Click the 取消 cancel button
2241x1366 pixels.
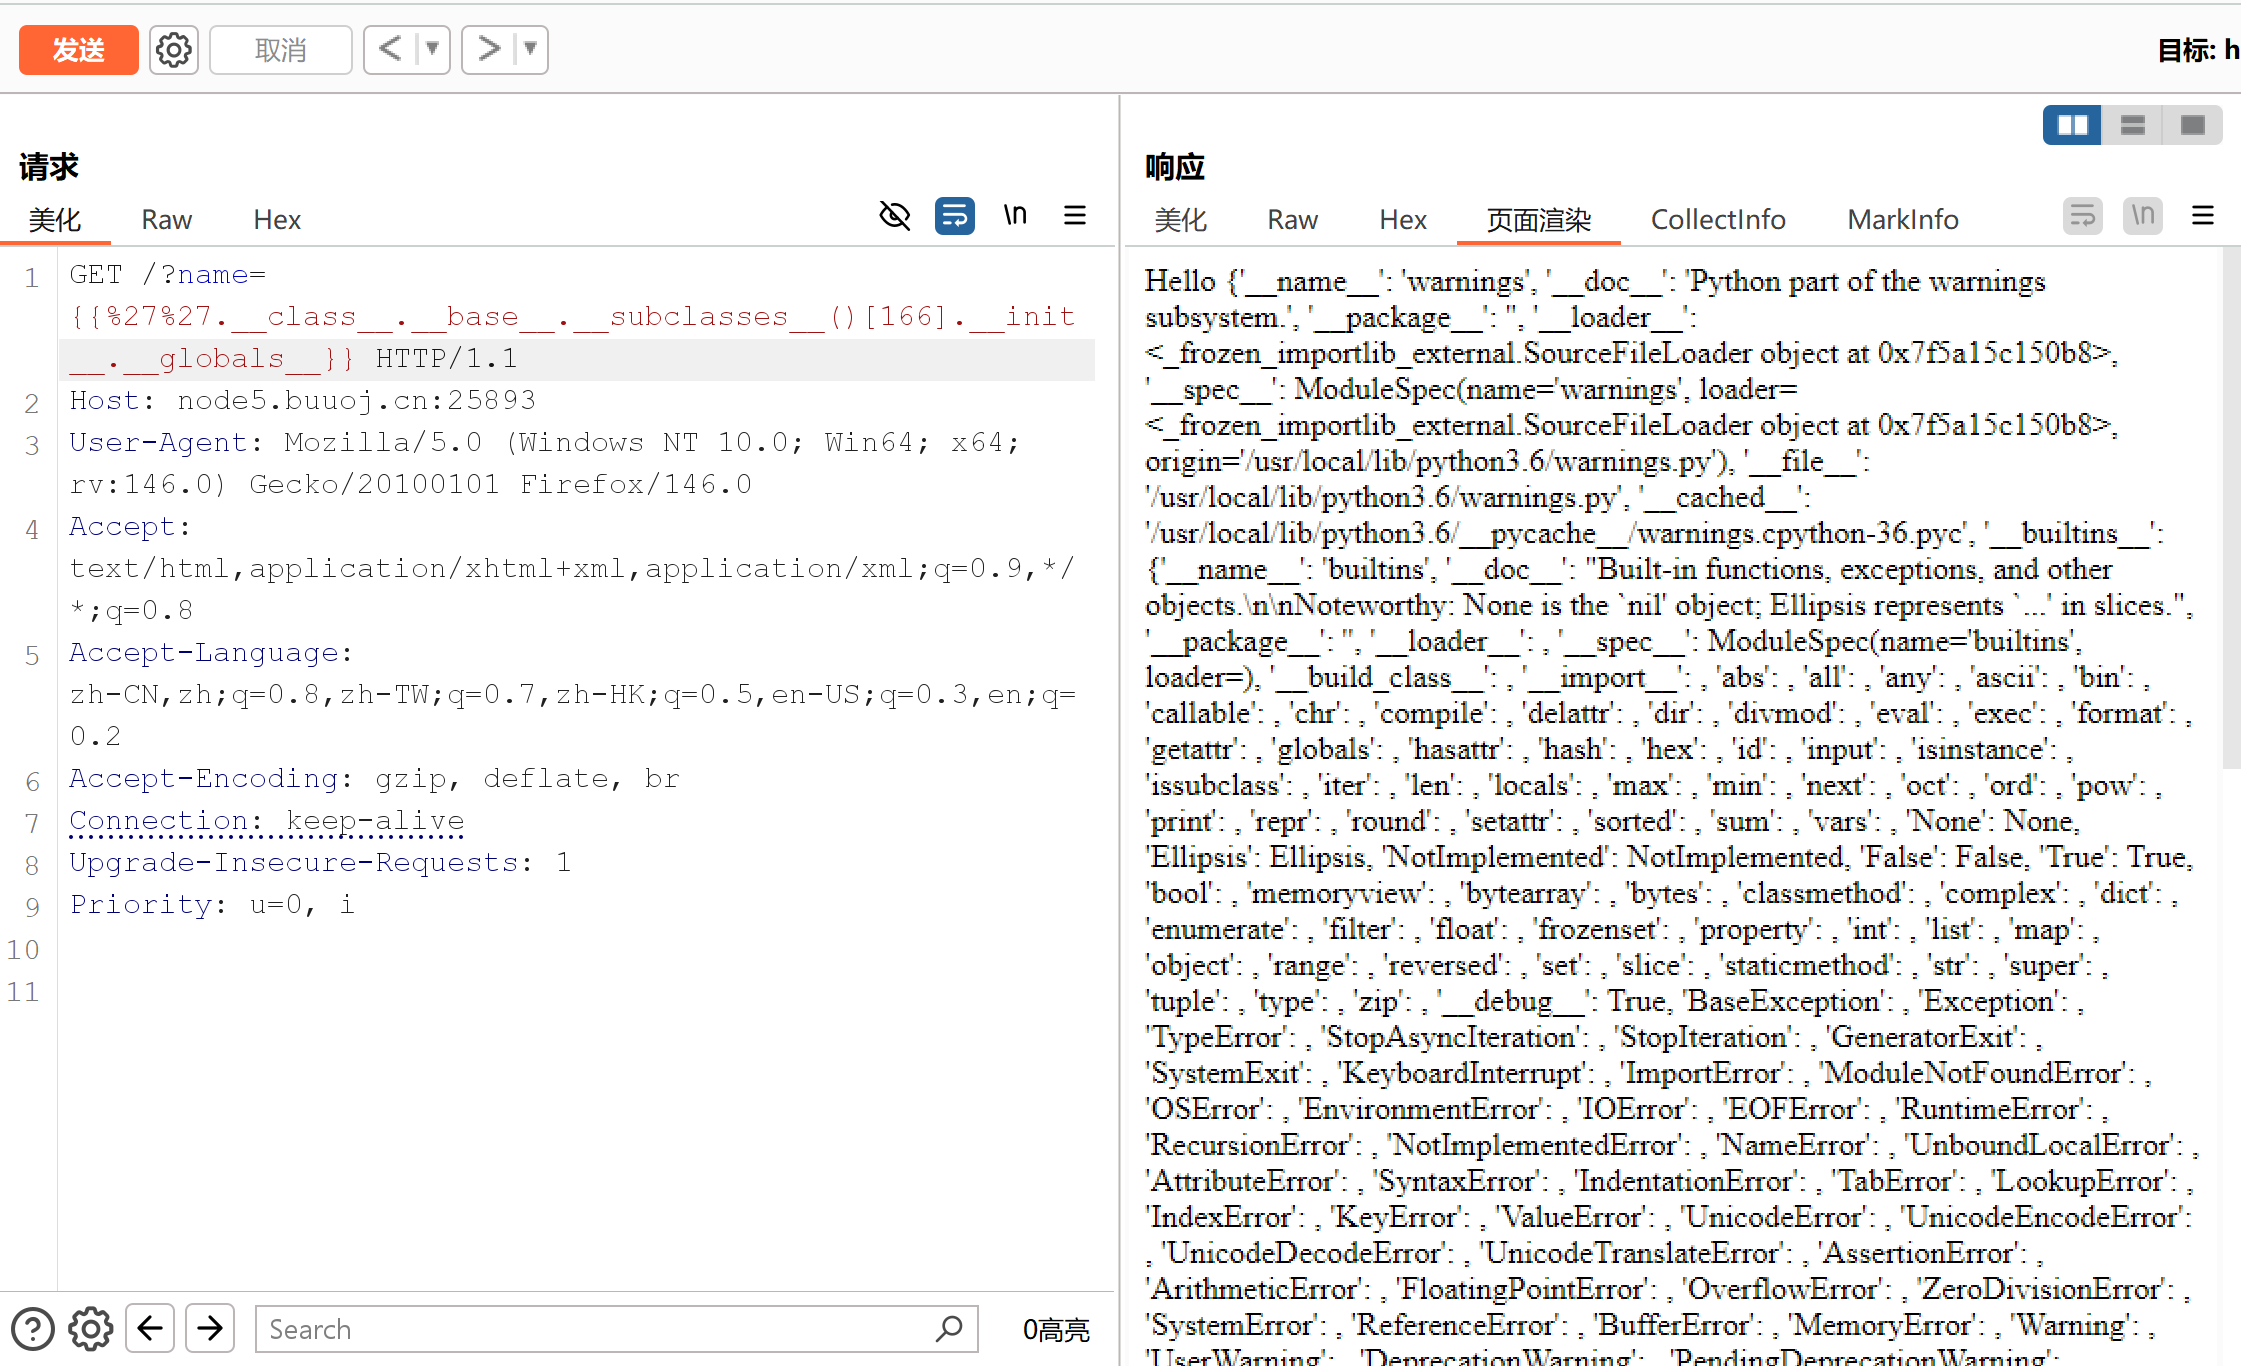(280, 50)
